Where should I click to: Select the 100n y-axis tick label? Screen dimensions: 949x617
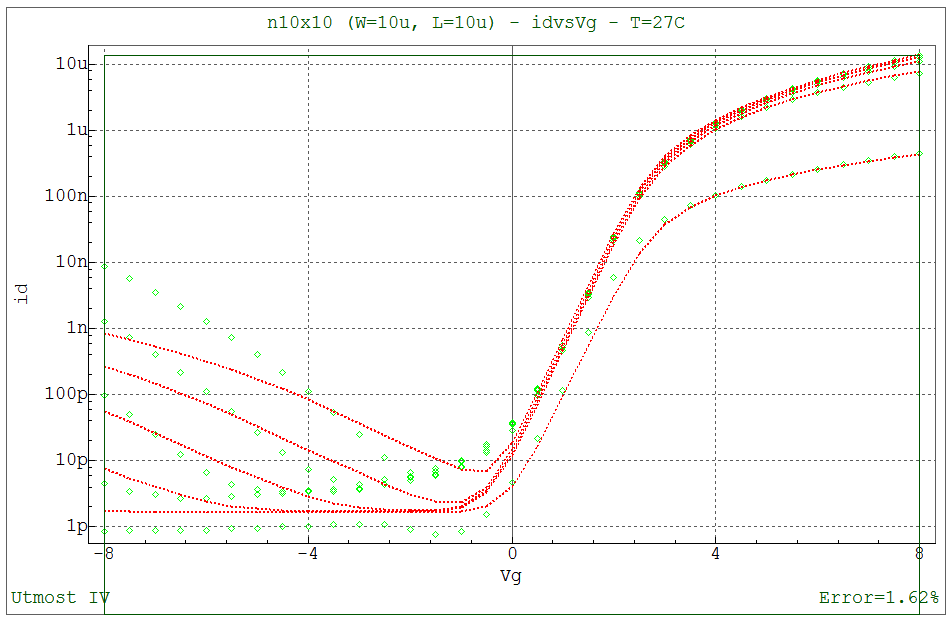click(67, 195)
